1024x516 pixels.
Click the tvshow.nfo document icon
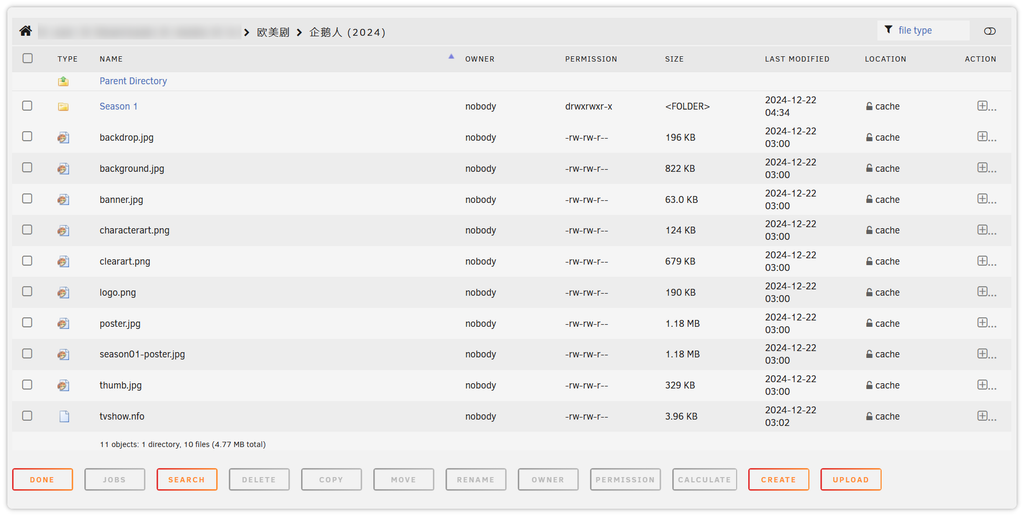(63, 417)
